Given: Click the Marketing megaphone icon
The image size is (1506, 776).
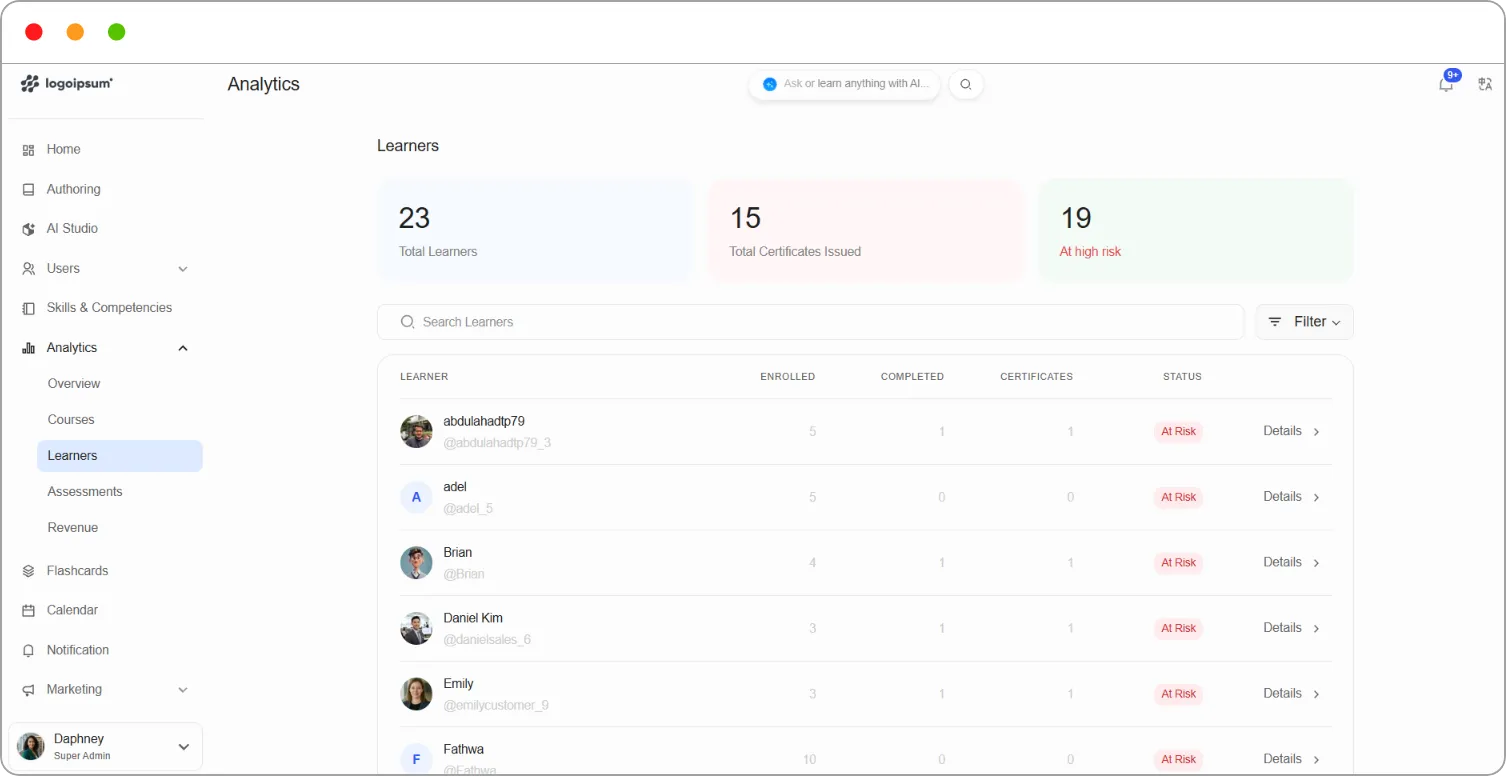Looking at the screenshot, I should [28, 690].
